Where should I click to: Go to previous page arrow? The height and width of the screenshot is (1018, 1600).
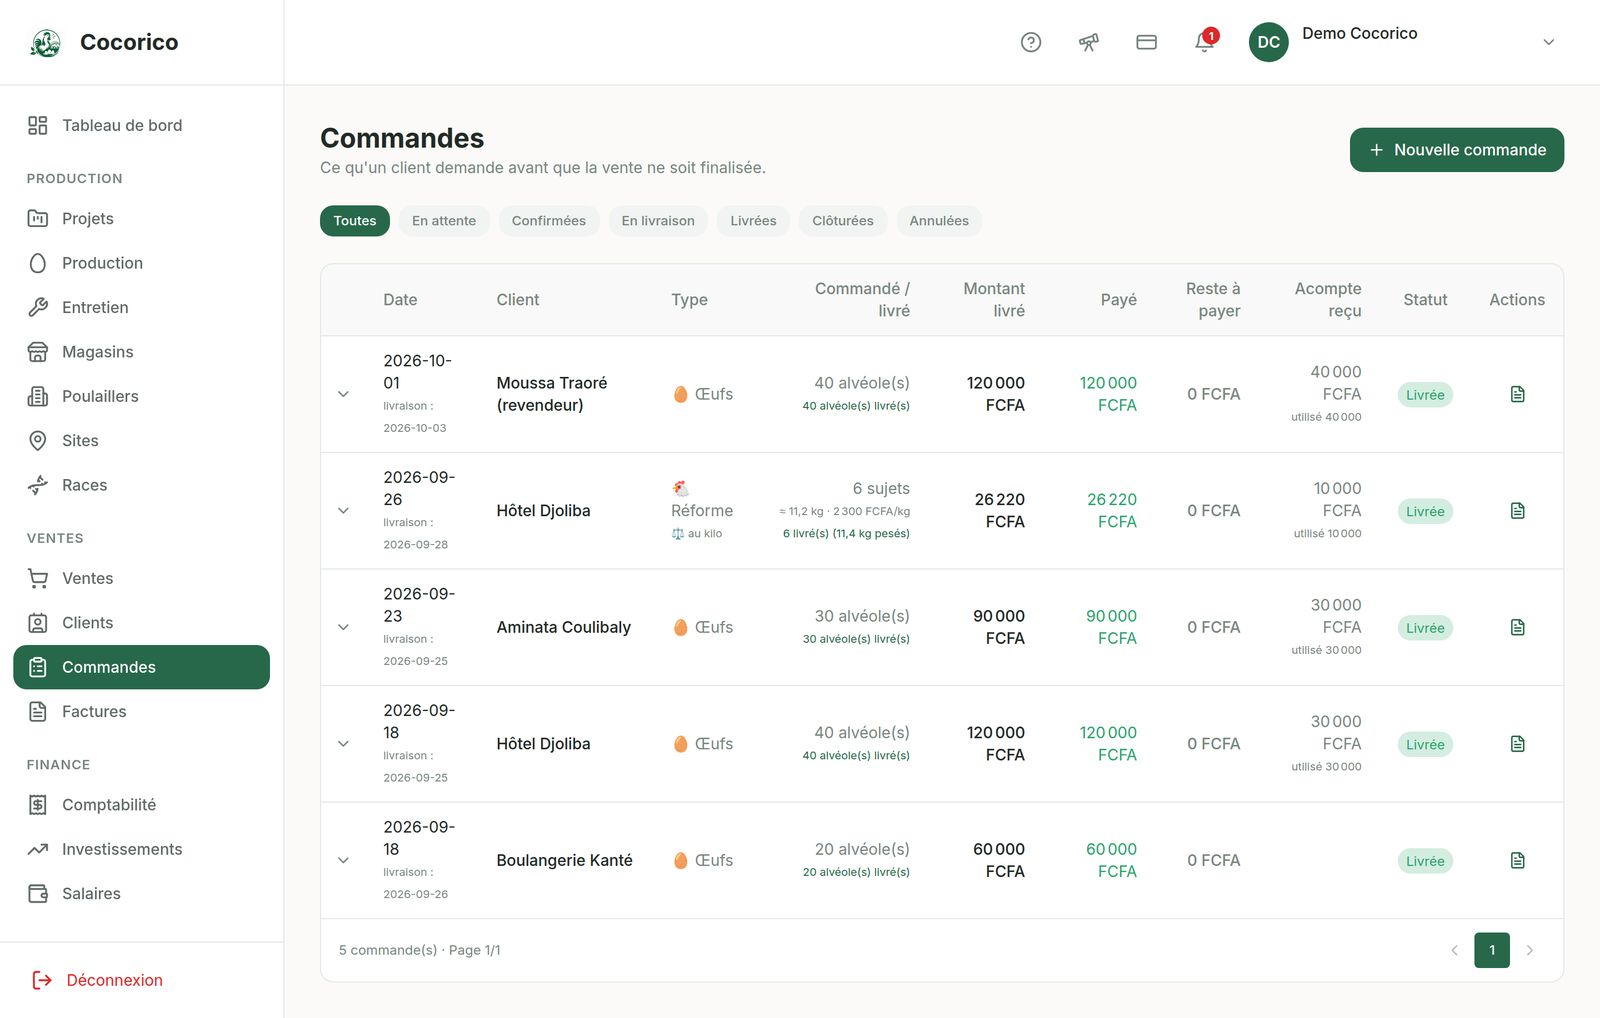pos(1454,950)
